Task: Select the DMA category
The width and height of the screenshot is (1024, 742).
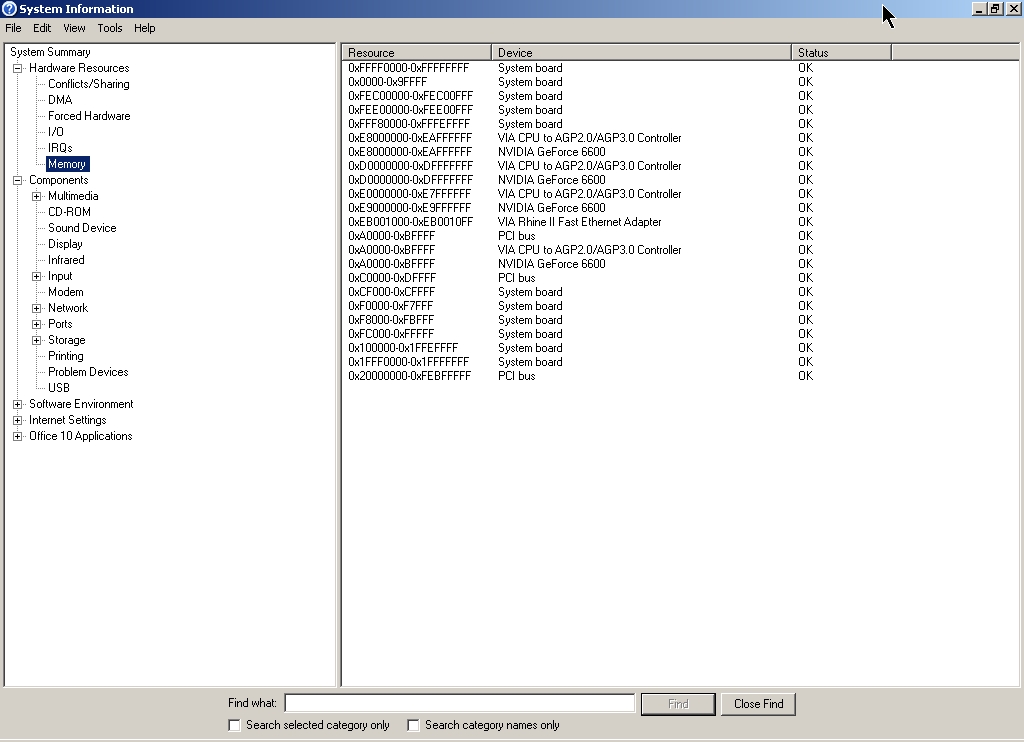Action: 60,100
